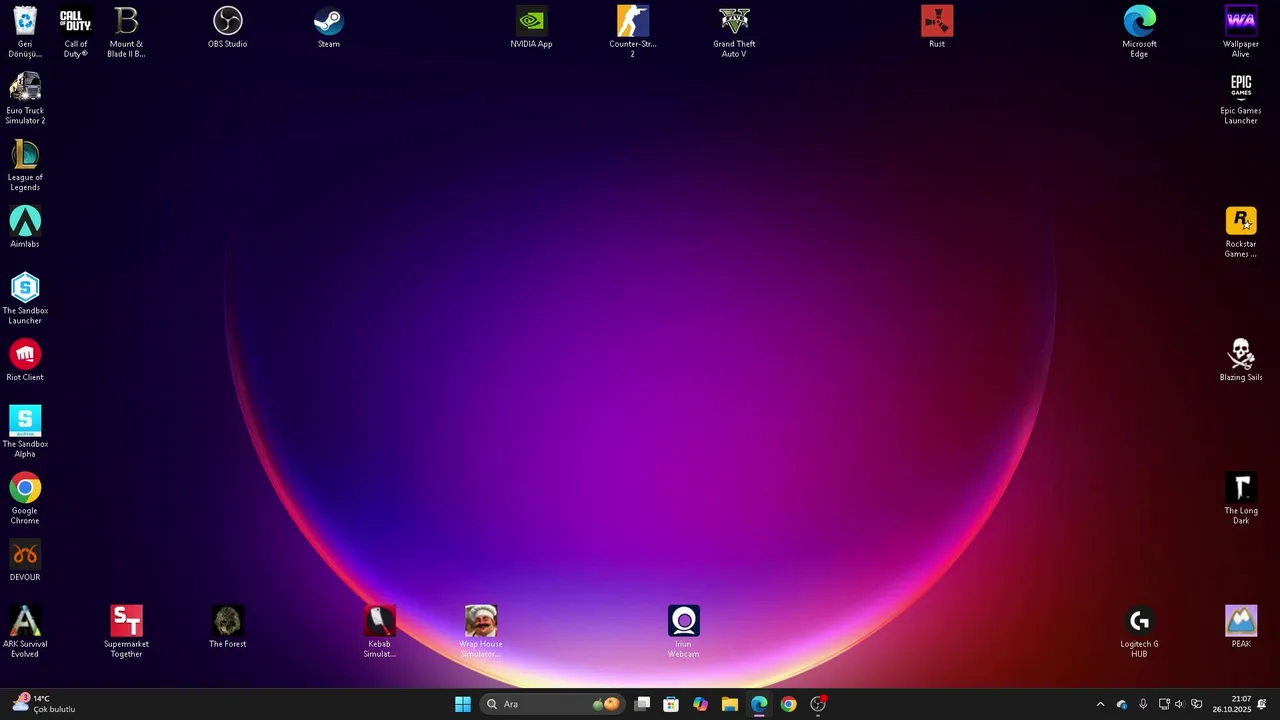
Task: Open Mount & Blade II Bannerlord shortcut
Action: 126,32
